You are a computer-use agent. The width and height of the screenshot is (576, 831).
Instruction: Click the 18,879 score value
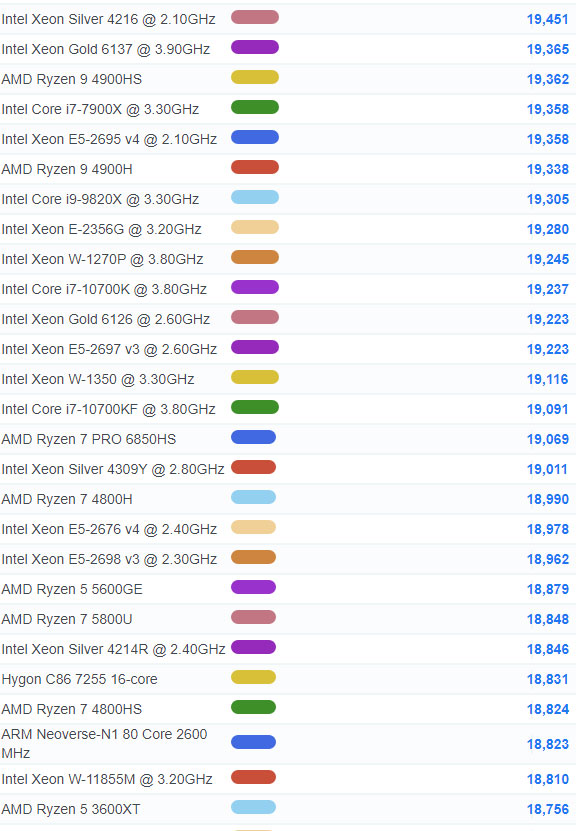[547, 589]
